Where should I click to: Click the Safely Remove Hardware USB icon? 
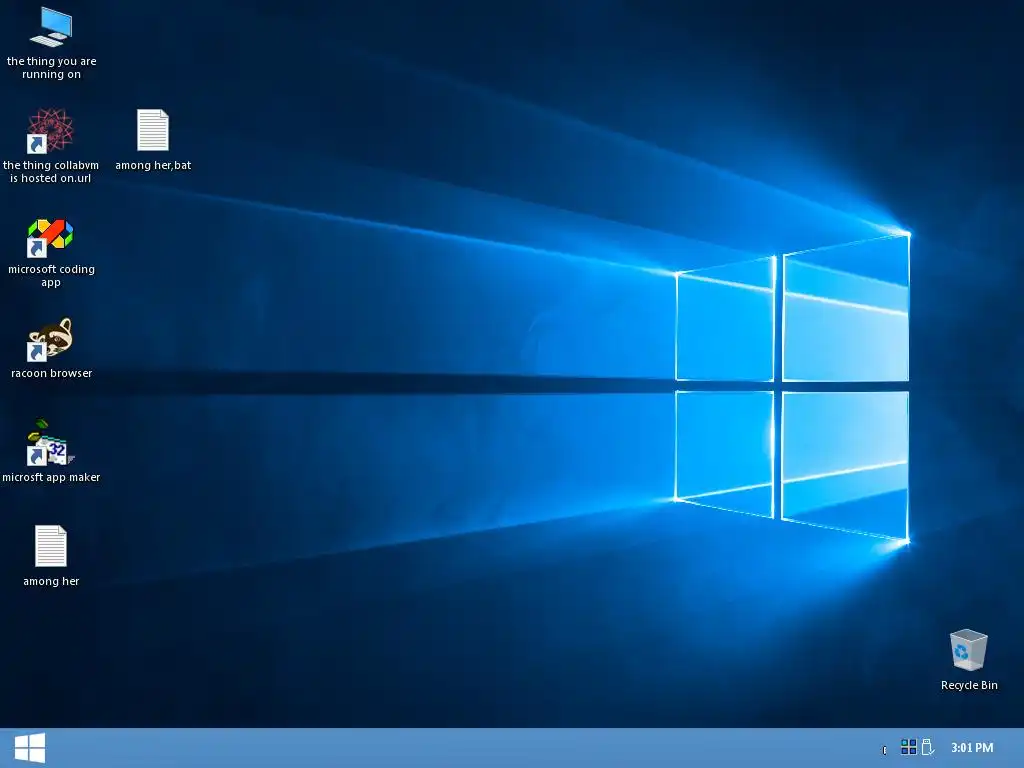pyautogui.click(x=927, y=747)
